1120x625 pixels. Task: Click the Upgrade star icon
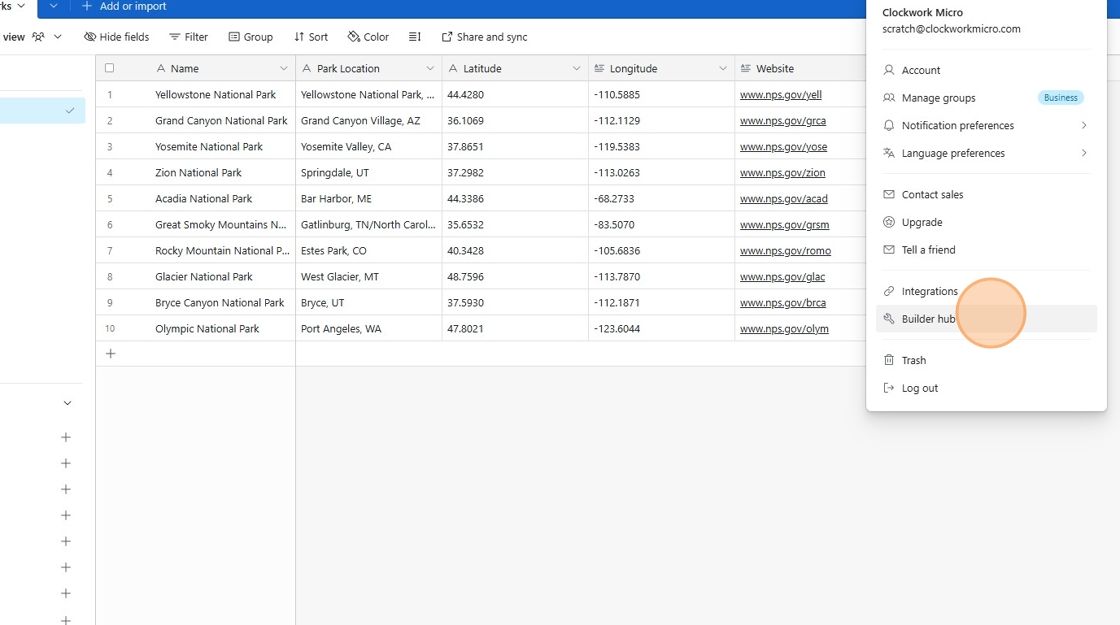coord(889,222)
